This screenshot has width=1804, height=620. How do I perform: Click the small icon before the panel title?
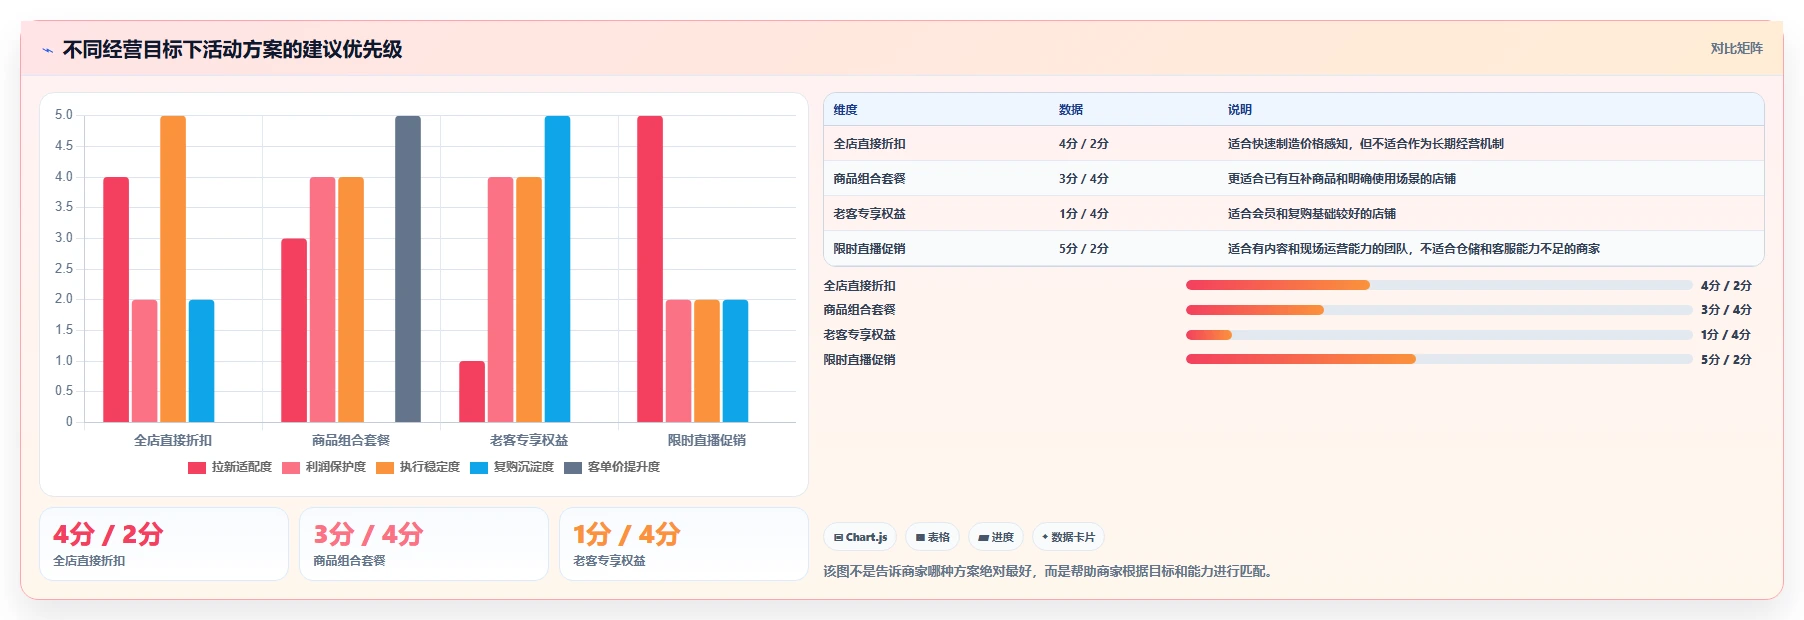click(47, 50)
